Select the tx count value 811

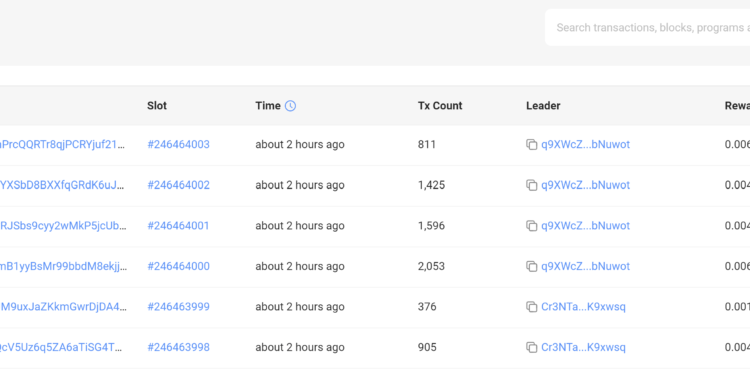pyautogui.click(x=427, y=144)
